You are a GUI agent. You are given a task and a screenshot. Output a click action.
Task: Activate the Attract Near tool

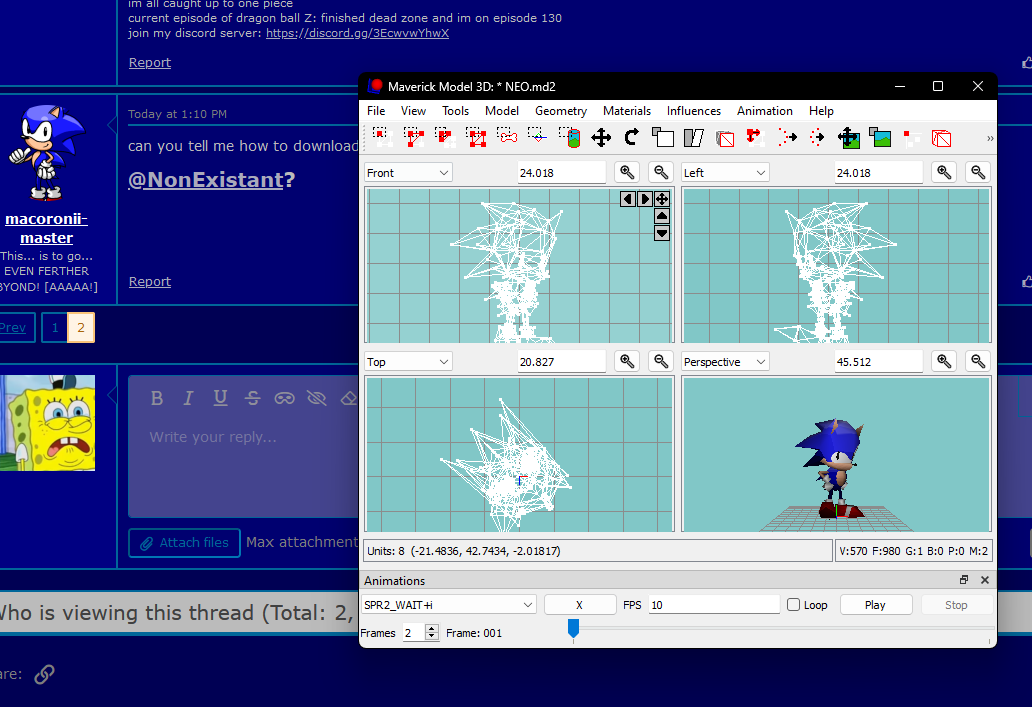coord(817,138)
